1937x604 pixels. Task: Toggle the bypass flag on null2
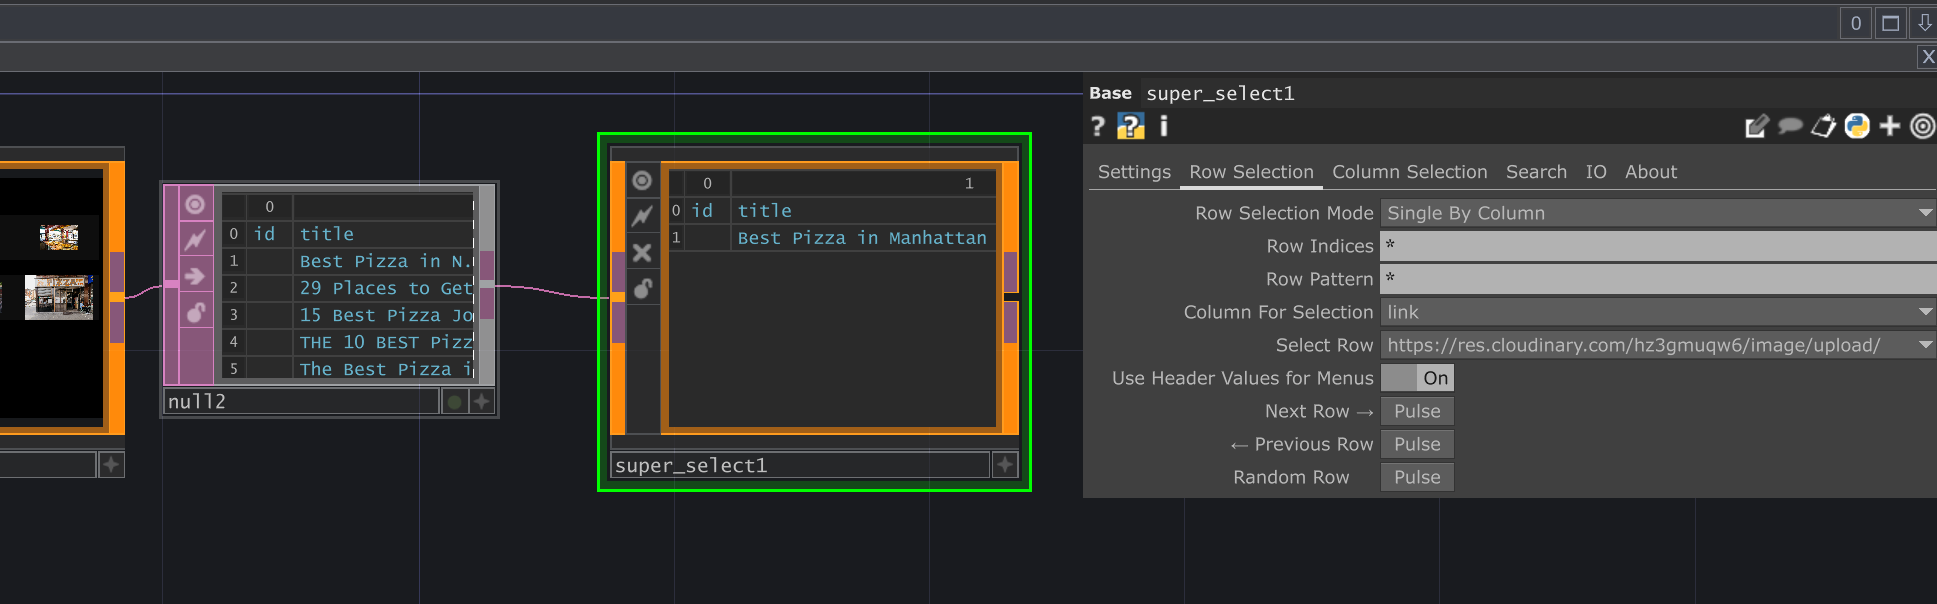(x=195, y=240)
